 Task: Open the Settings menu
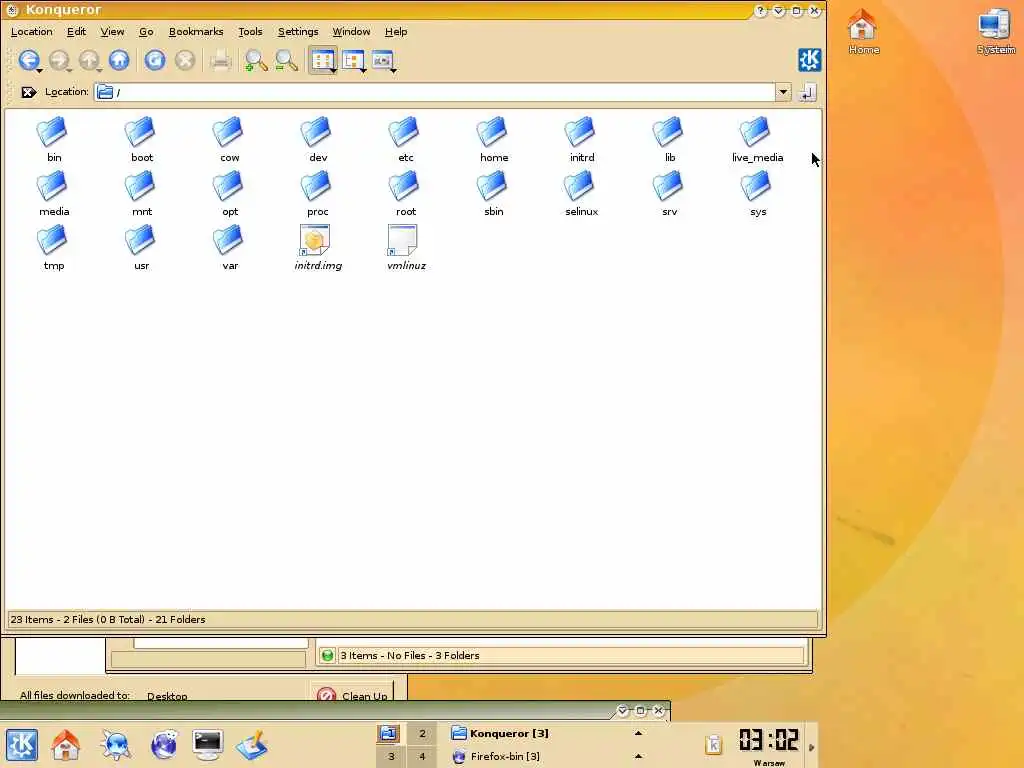tap(298, 31)
